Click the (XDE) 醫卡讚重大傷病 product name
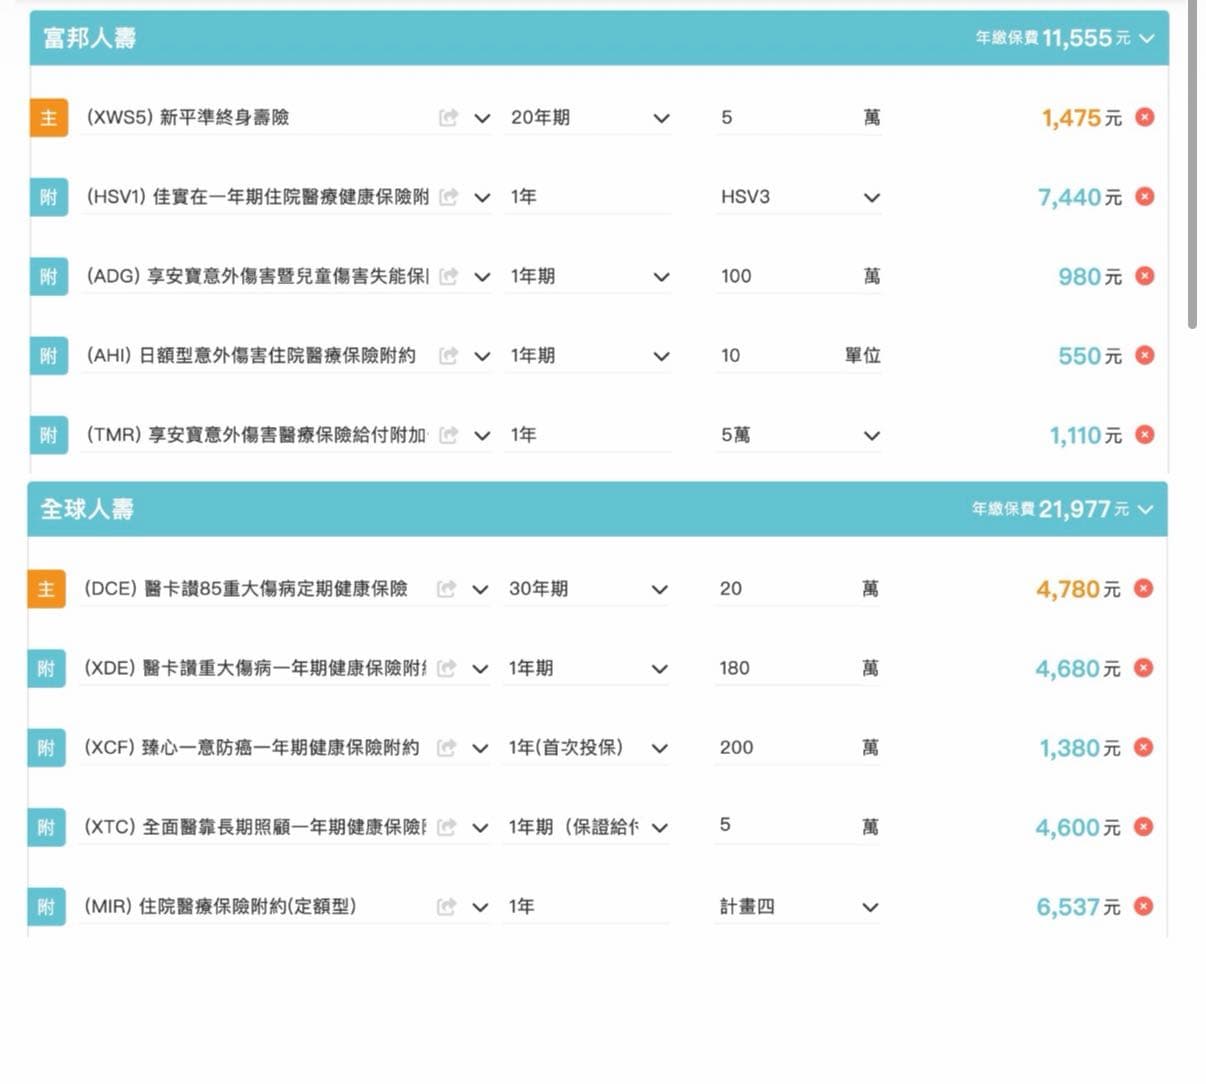 click(255, 668)
